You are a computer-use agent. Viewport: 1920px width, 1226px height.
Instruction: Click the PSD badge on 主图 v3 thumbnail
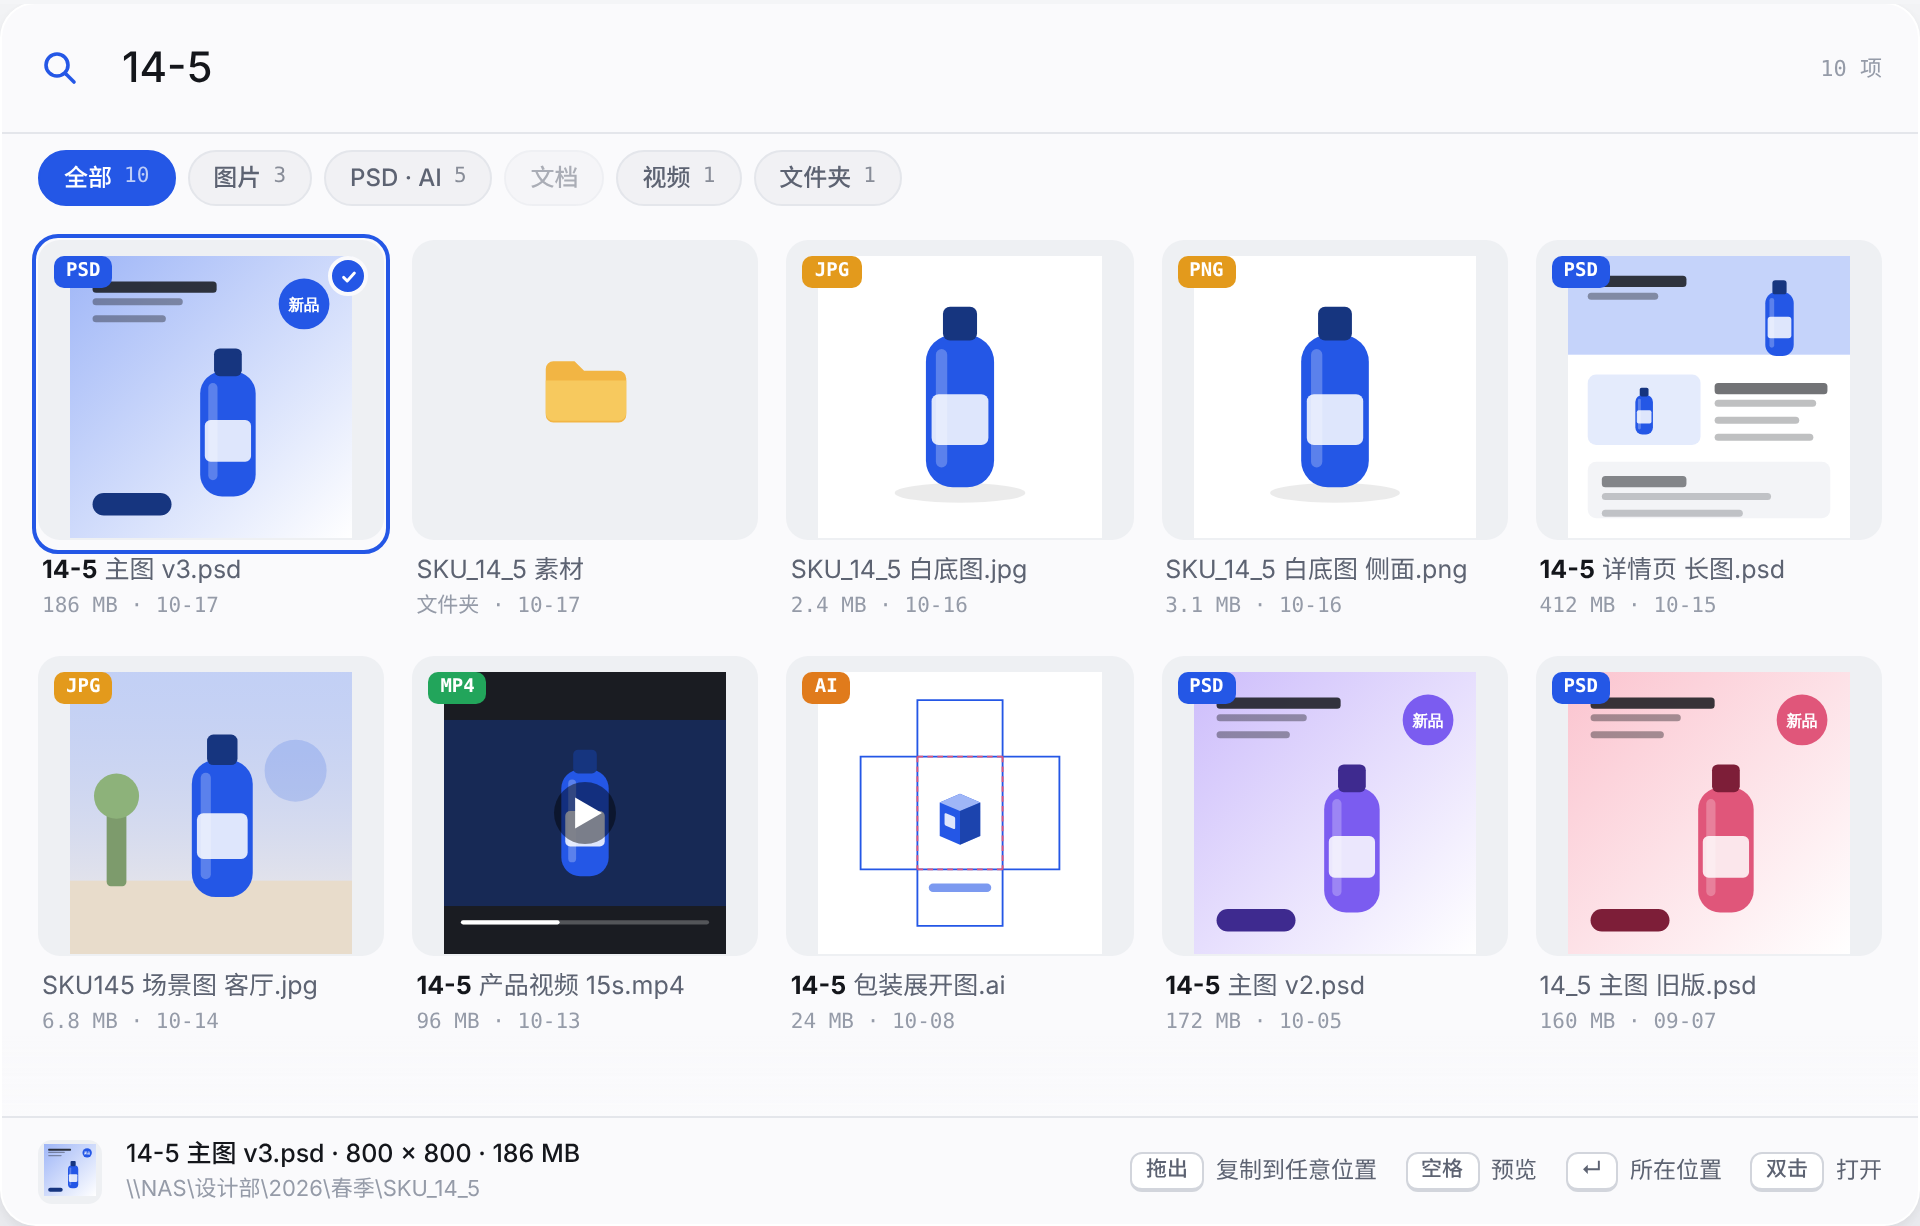pyautogui.click(x=83, y=270)
